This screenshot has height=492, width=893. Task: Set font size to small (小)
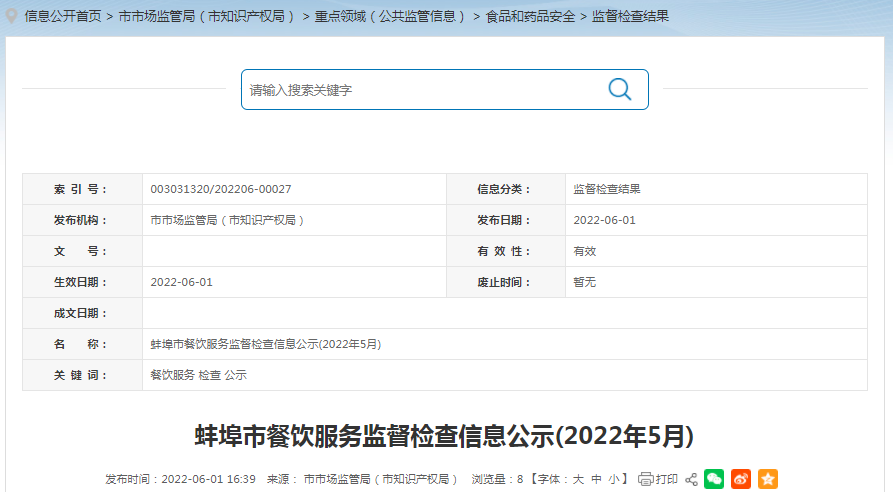614,479
